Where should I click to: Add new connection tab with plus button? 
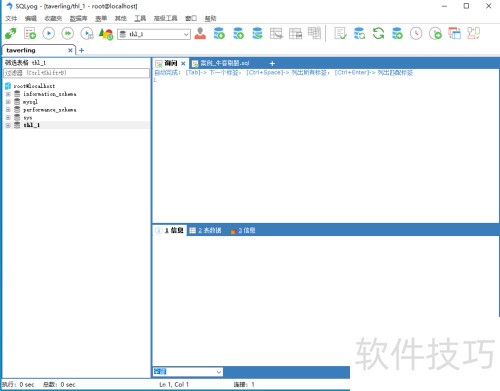(81, 50)
